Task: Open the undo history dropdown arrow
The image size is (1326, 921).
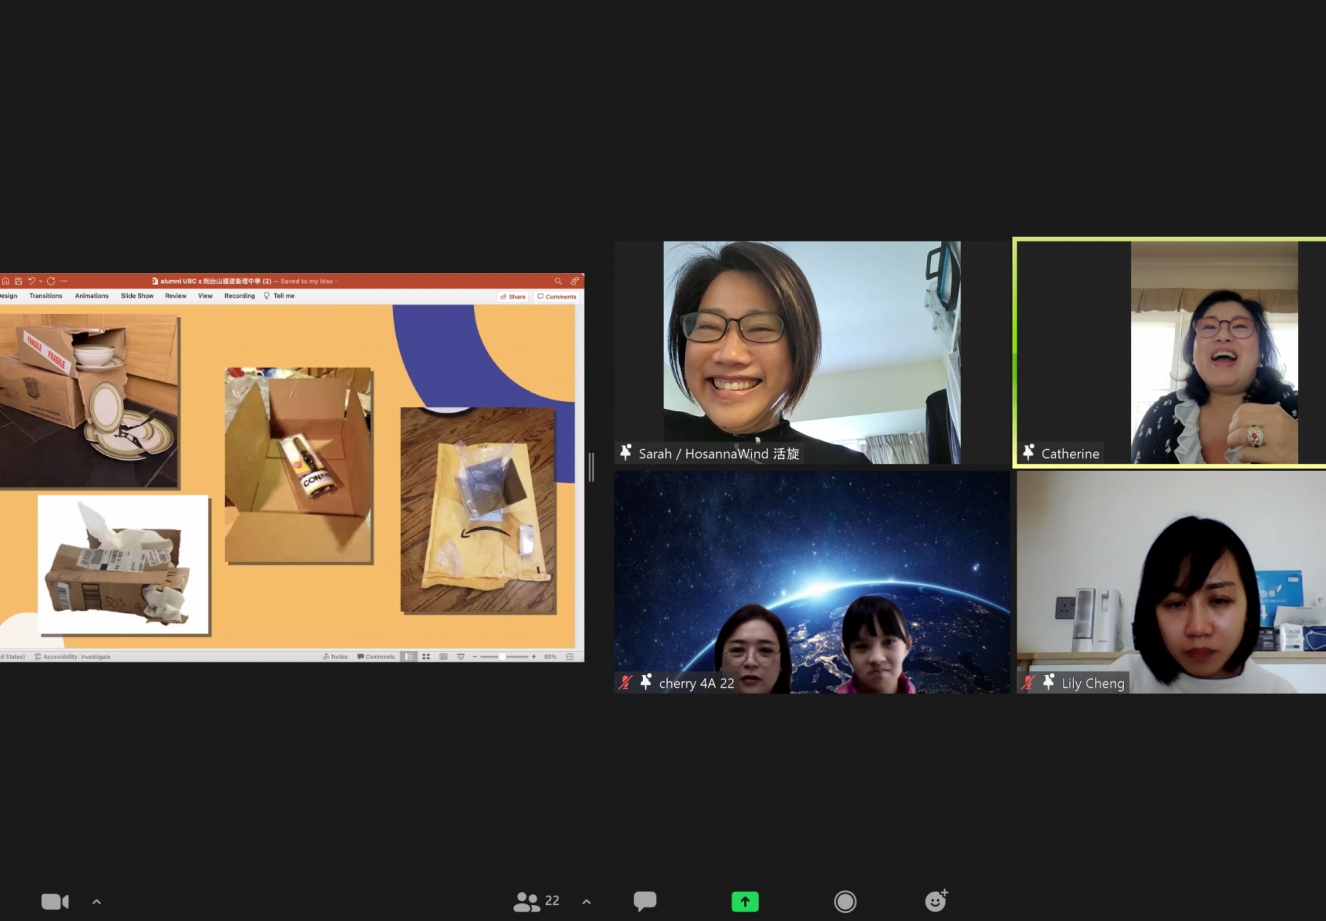Action: [x=40, y=281]
